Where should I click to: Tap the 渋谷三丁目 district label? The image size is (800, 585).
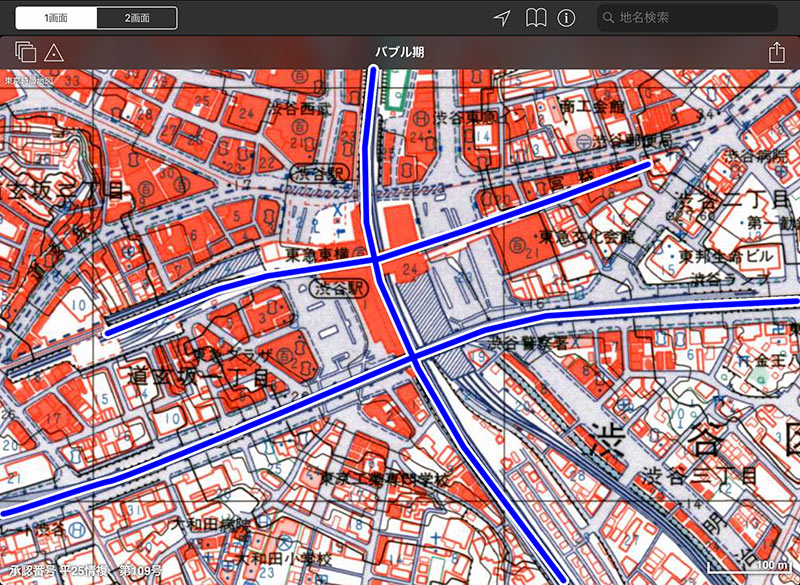click(x=699, y=475)
